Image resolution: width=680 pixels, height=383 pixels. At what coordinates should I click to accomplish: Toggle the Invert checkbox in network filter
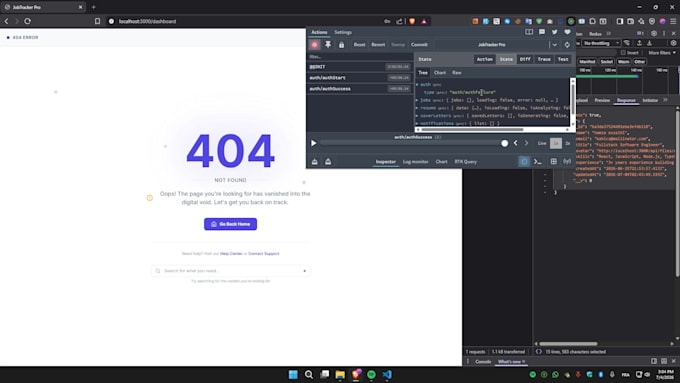point(623,52)
